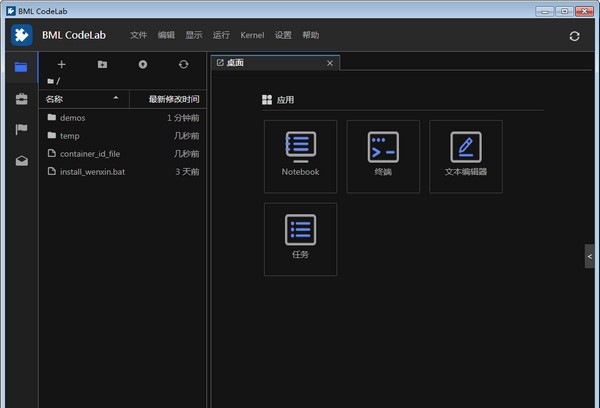Screen dimensions: 600x408
Task: Maximize the BML CodeLab window
Action: point(564,11)
